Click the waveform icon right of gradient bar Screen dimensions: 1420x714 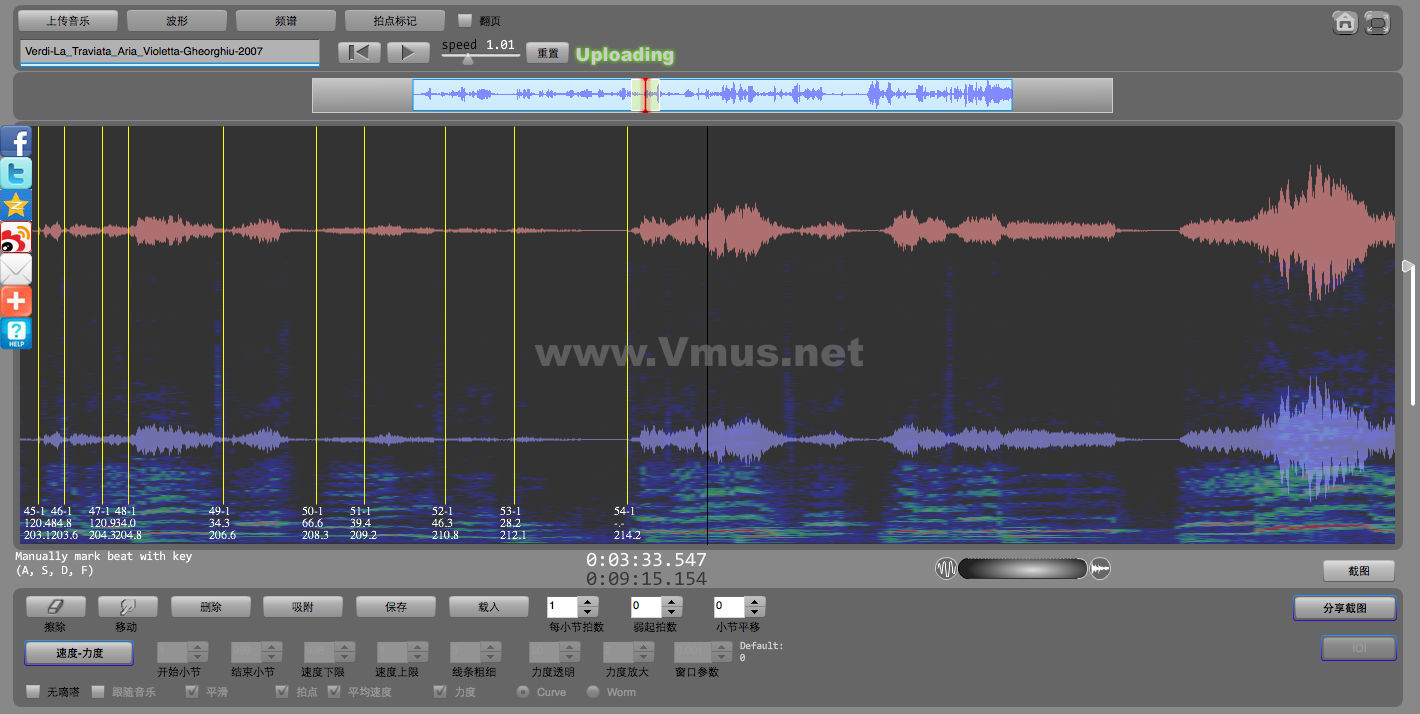[1100, 569]
